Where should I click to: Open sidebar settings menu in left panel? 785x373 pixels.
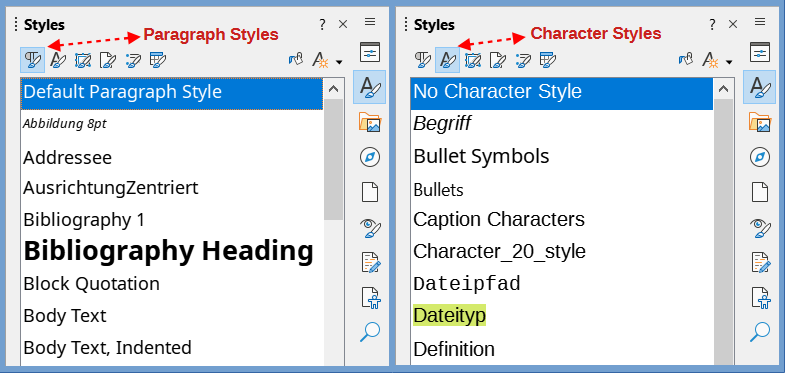(x=370, y=22)
